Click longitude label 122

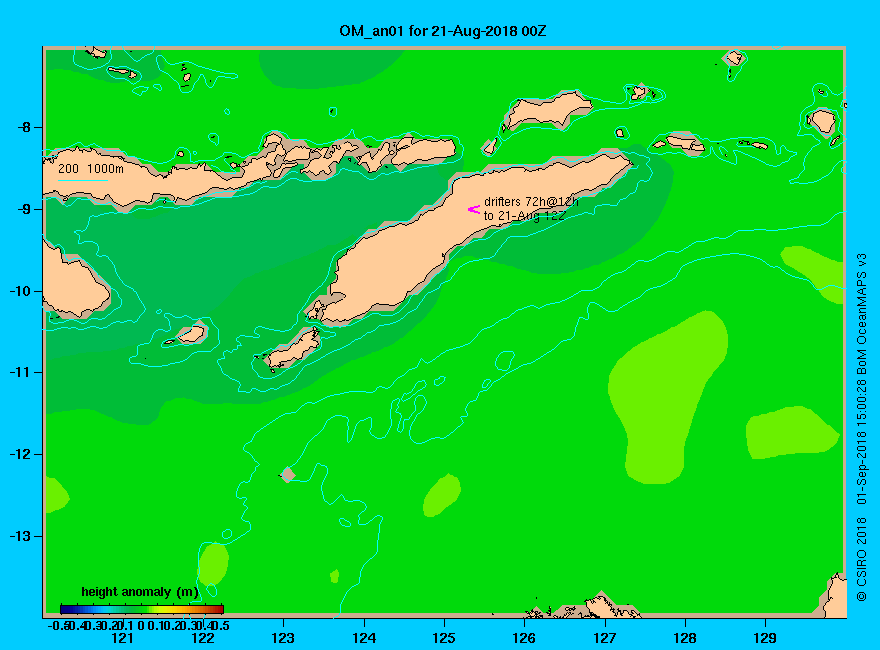click(x=203, y=638)
